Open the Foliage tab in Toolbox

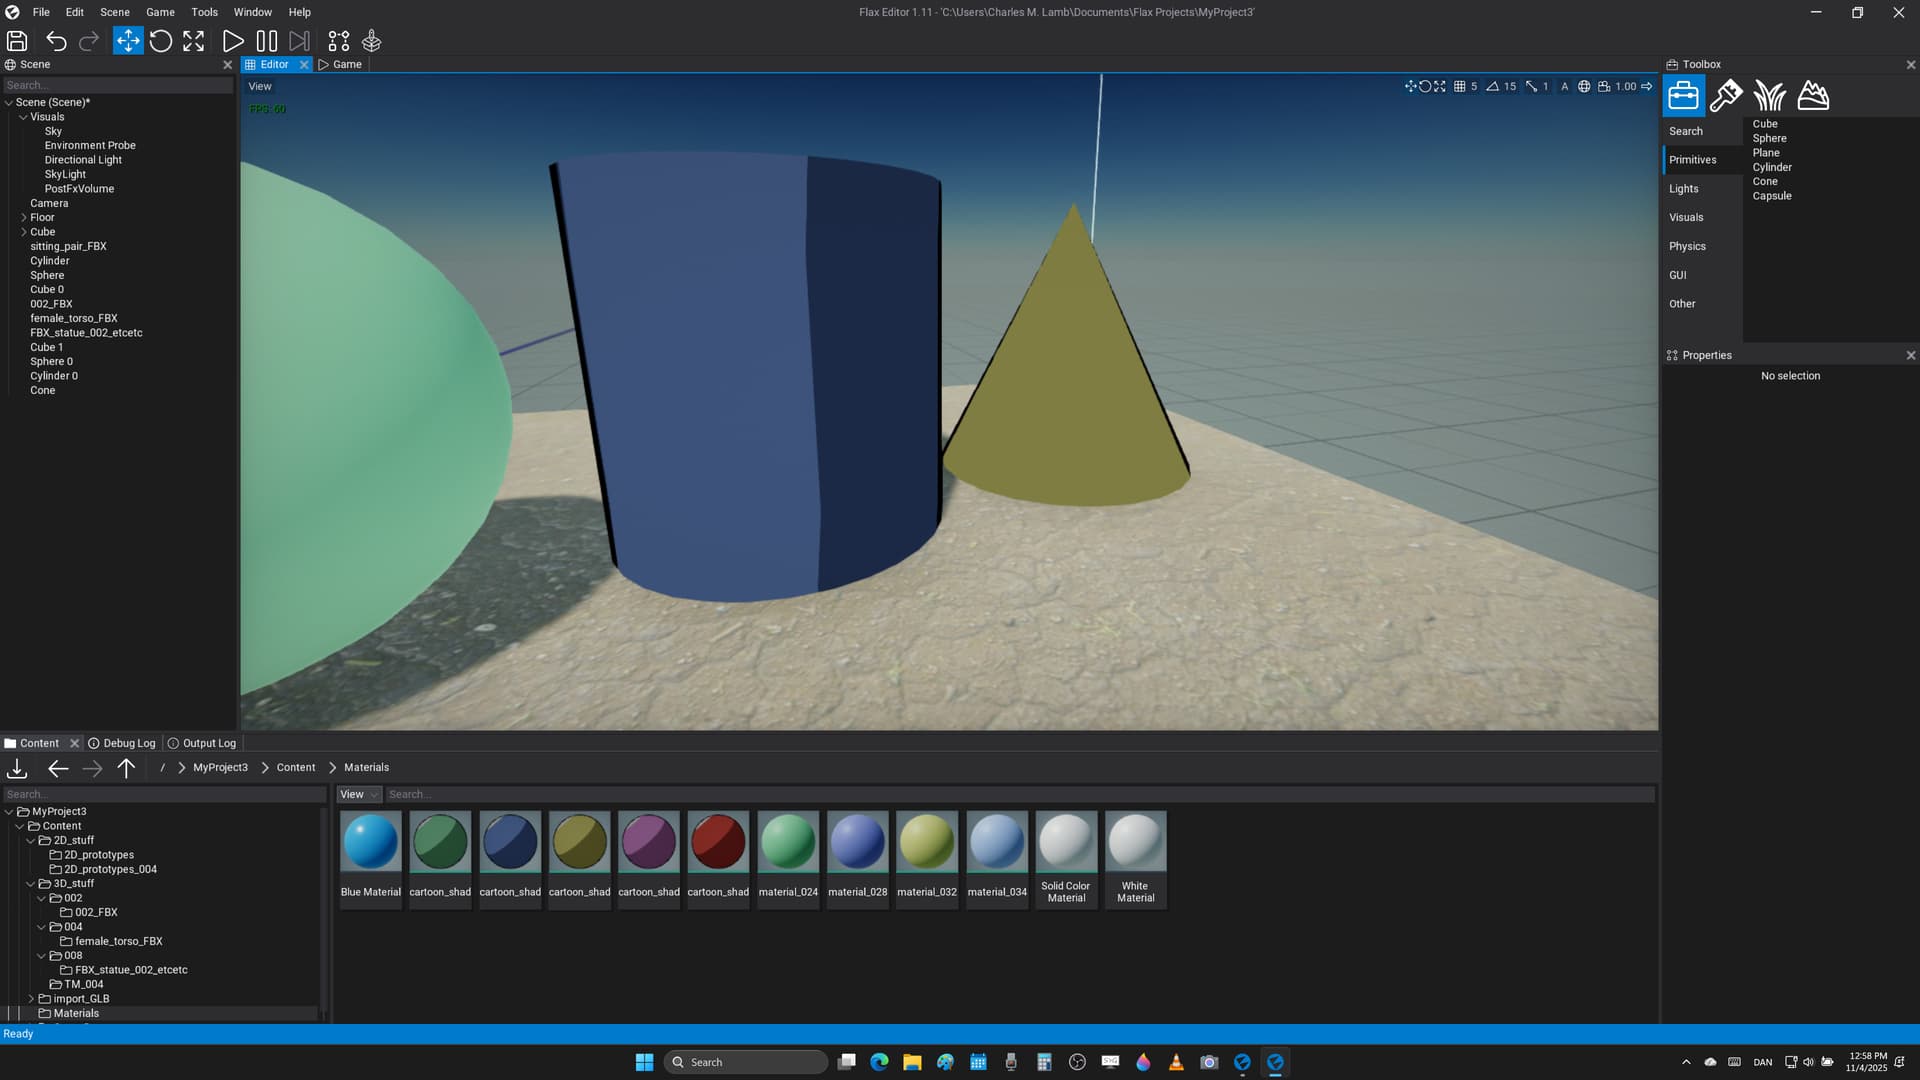(x=1769, y=96)
